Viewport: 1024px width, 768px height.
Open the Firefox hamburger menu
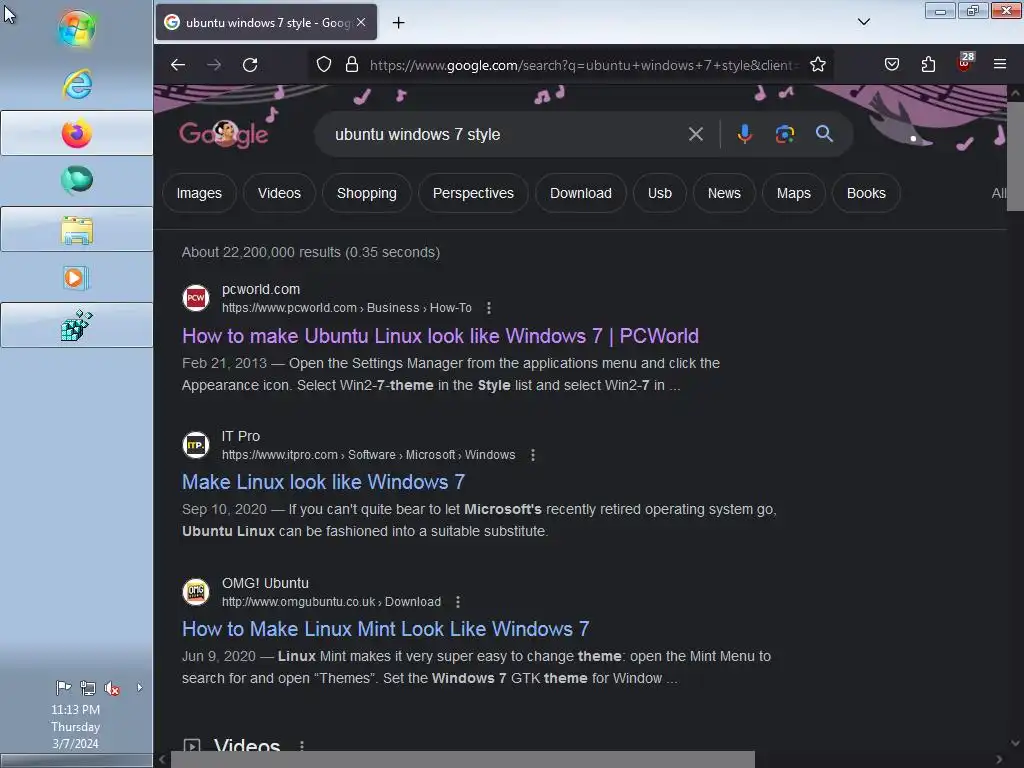pos(1000,64)
